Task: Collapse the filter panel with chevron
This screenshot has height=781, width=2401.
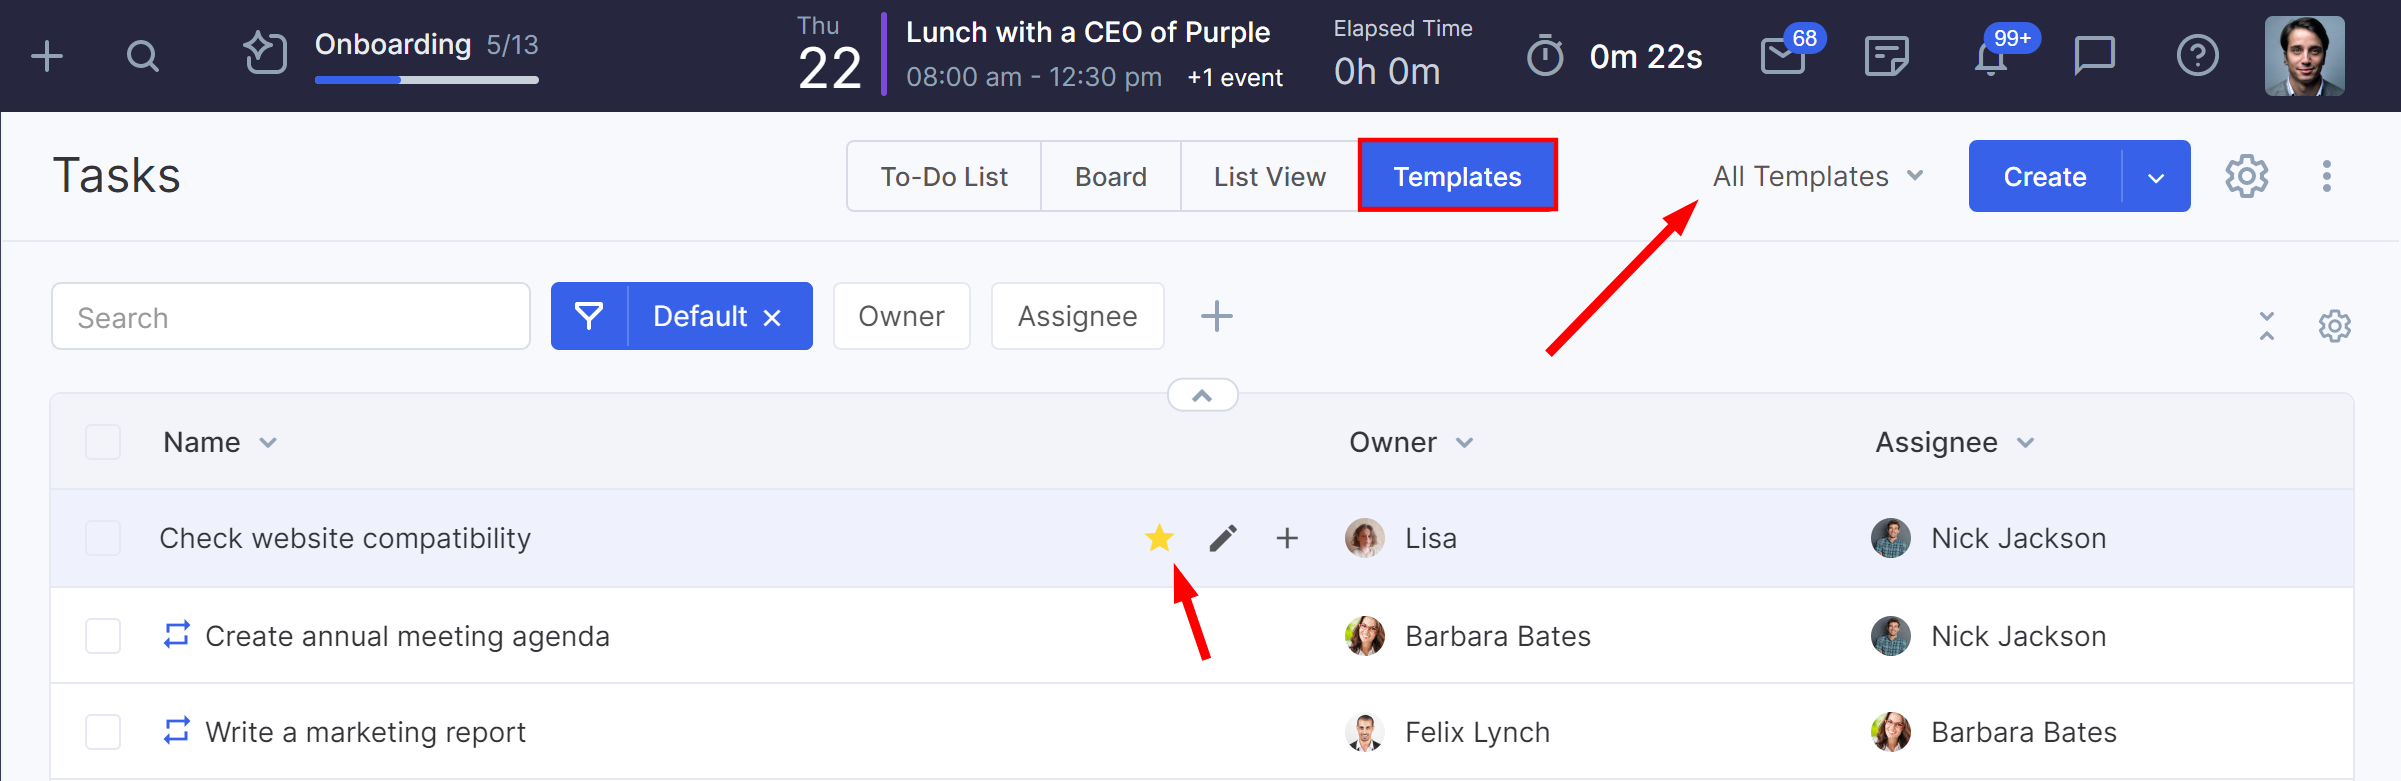Action: pos(1202,396)
